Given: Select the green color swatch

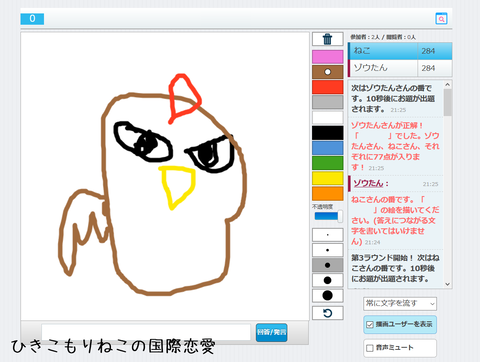Looking at the screenshot, I should click(327, 163).
